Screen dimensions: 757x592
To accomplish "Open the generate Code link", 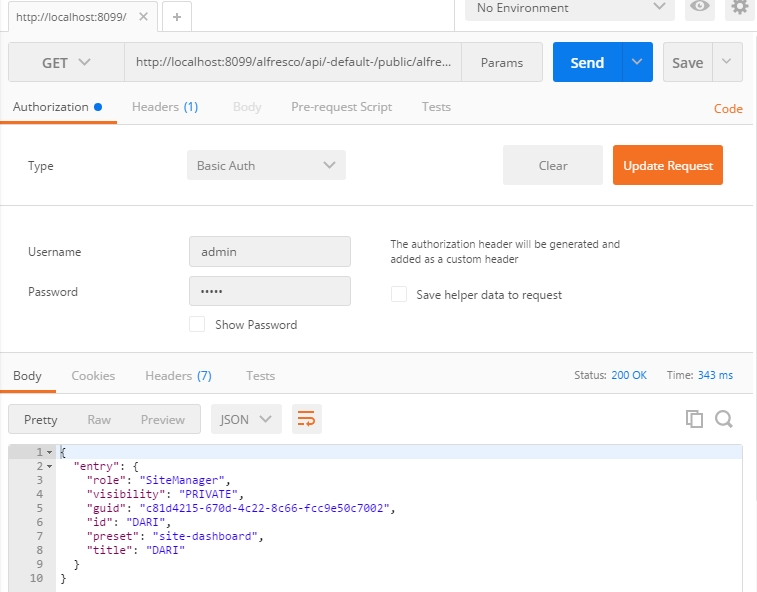I will pyautogui.click(x=728, y=109).
